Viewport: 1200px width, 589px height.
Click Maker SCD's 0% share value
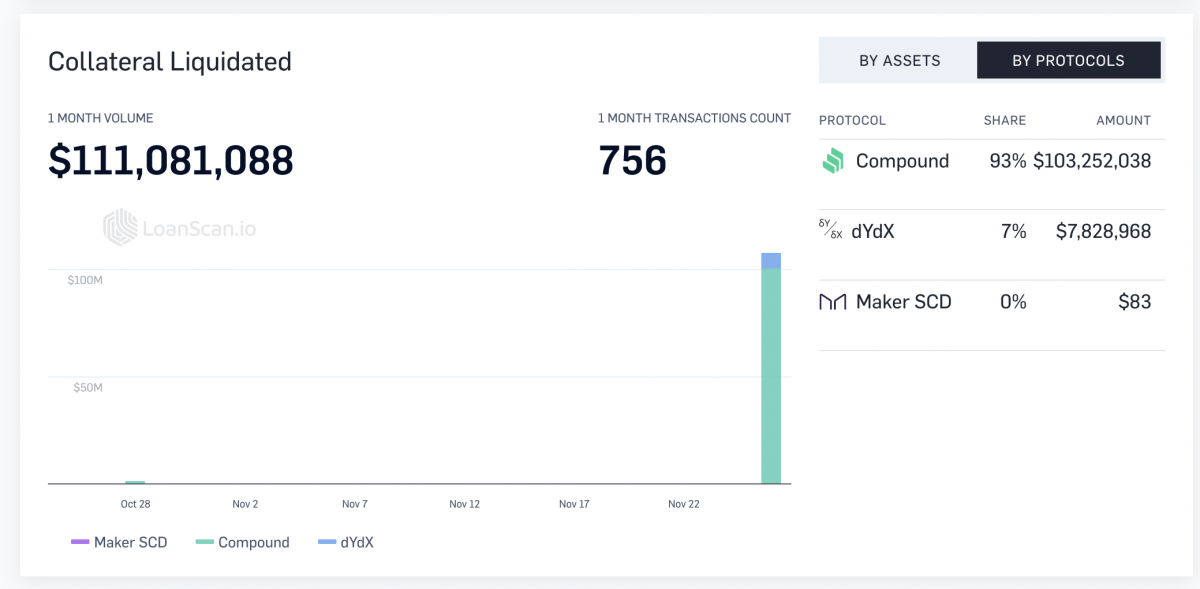1014,301
